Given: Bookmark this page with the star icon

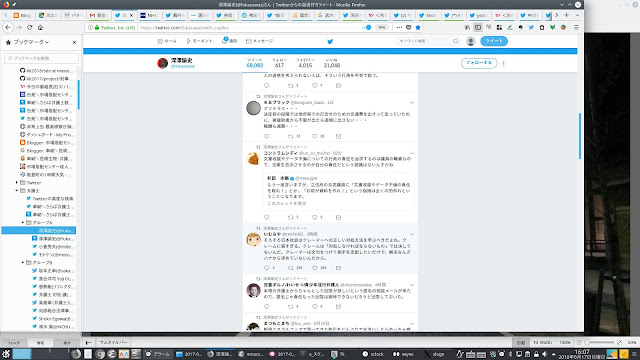Looking at the screenshot, I should tap(418, 27).
